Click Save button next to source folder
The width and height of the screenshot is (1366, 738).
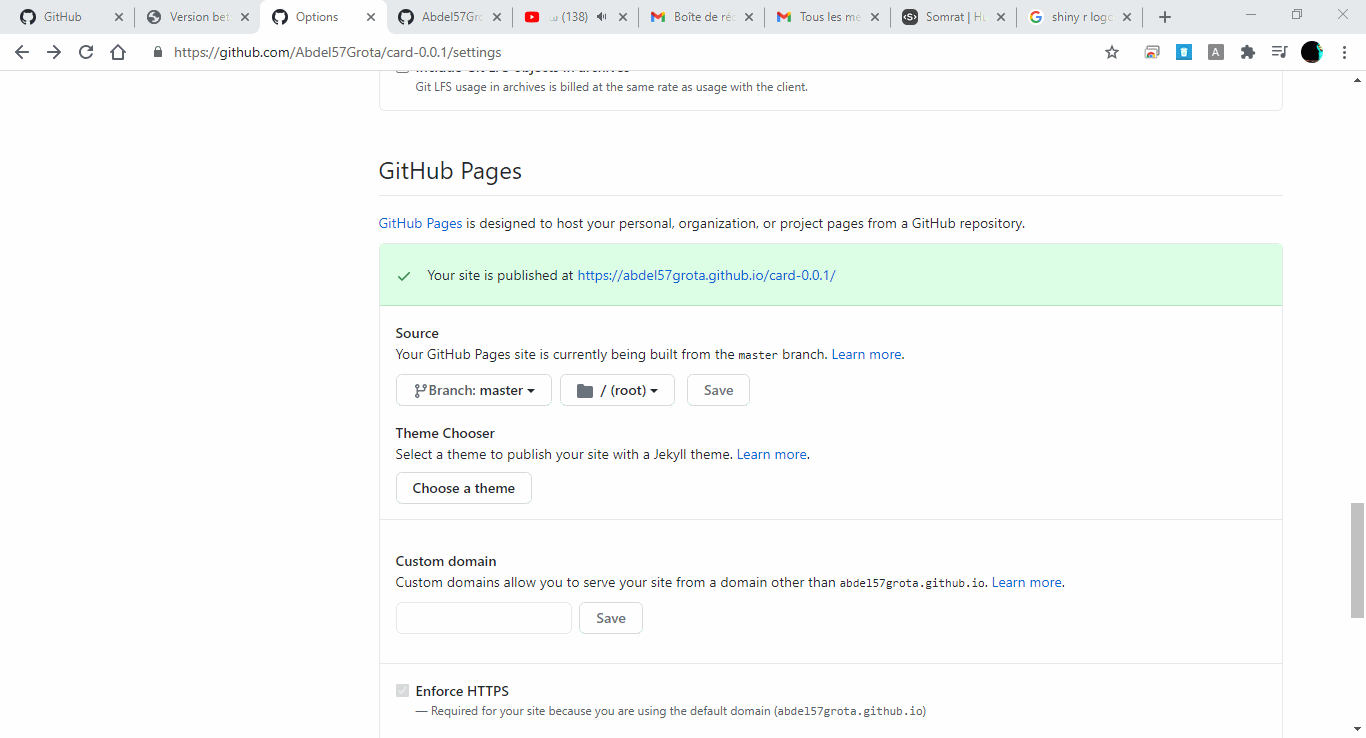pos(718,390)
